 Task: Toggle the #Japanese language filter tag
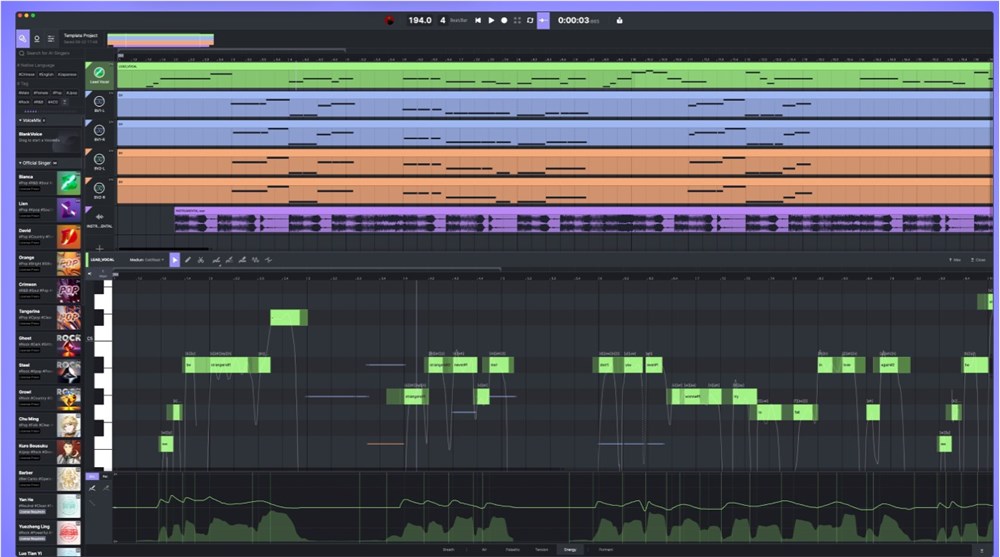(68, 75)
